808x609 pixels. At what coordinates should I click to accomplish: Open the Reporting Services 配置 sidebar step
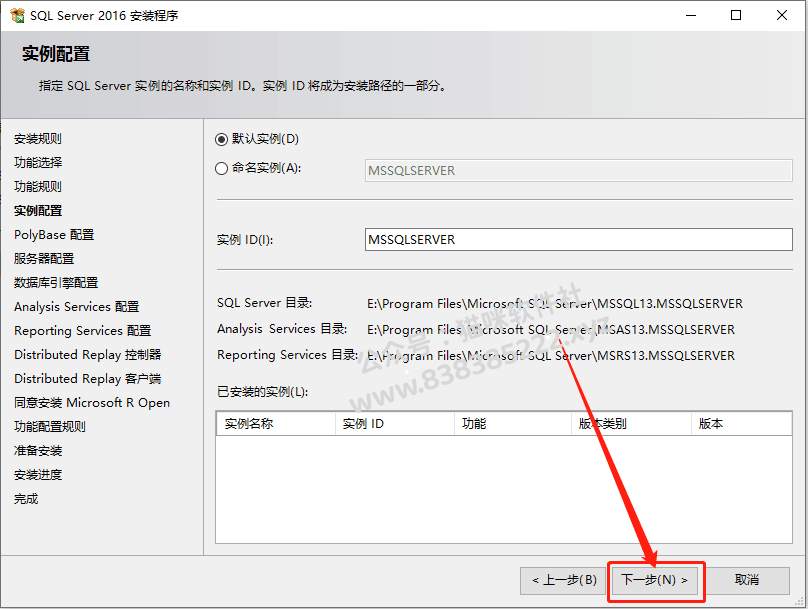(x=82, y=331)
